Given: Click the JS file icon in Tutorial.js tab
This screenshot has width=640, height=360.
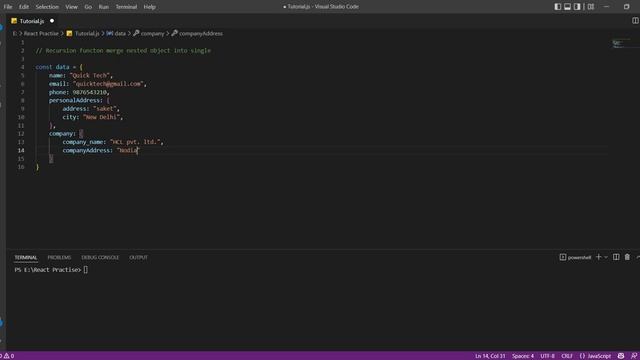Looking at the screenshot, I should pos(14,21).
